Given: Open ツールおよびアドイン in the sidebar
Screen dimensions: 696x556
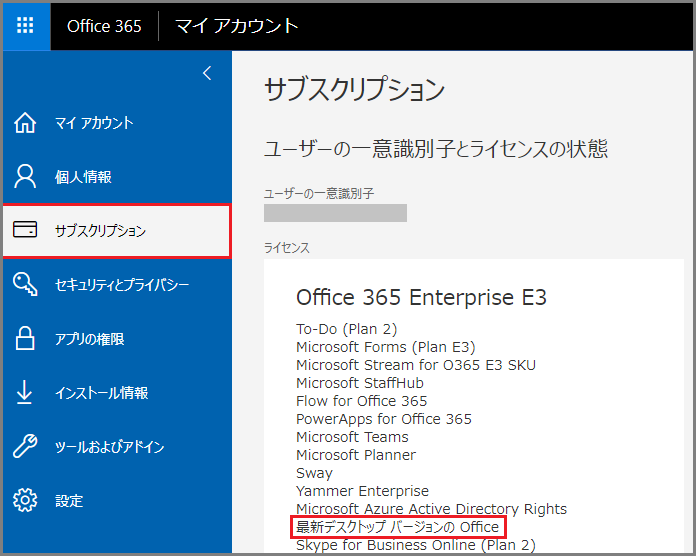Looking at the screenshot, I should click(x=110, y=446).
